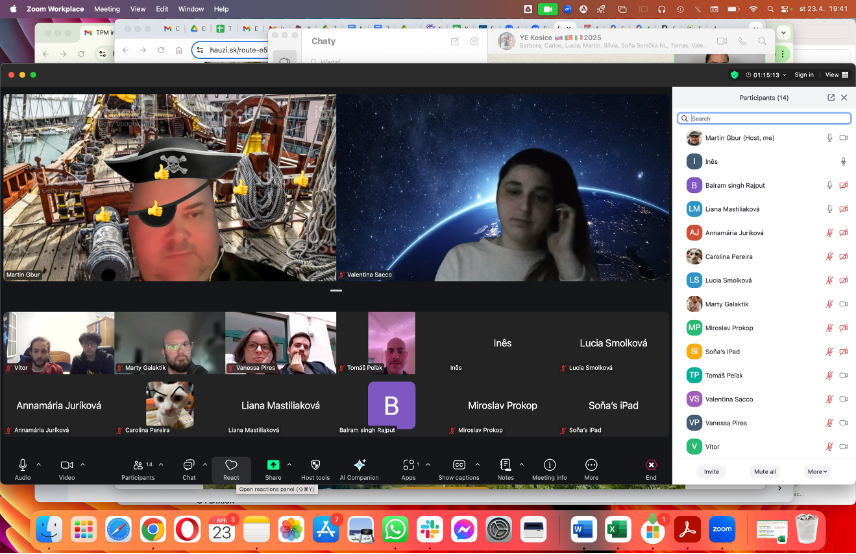The height and width of the screenshot is (554, 856).
Task: Select Valentina Sacco's video tile
Action: (x=503, y=187)
